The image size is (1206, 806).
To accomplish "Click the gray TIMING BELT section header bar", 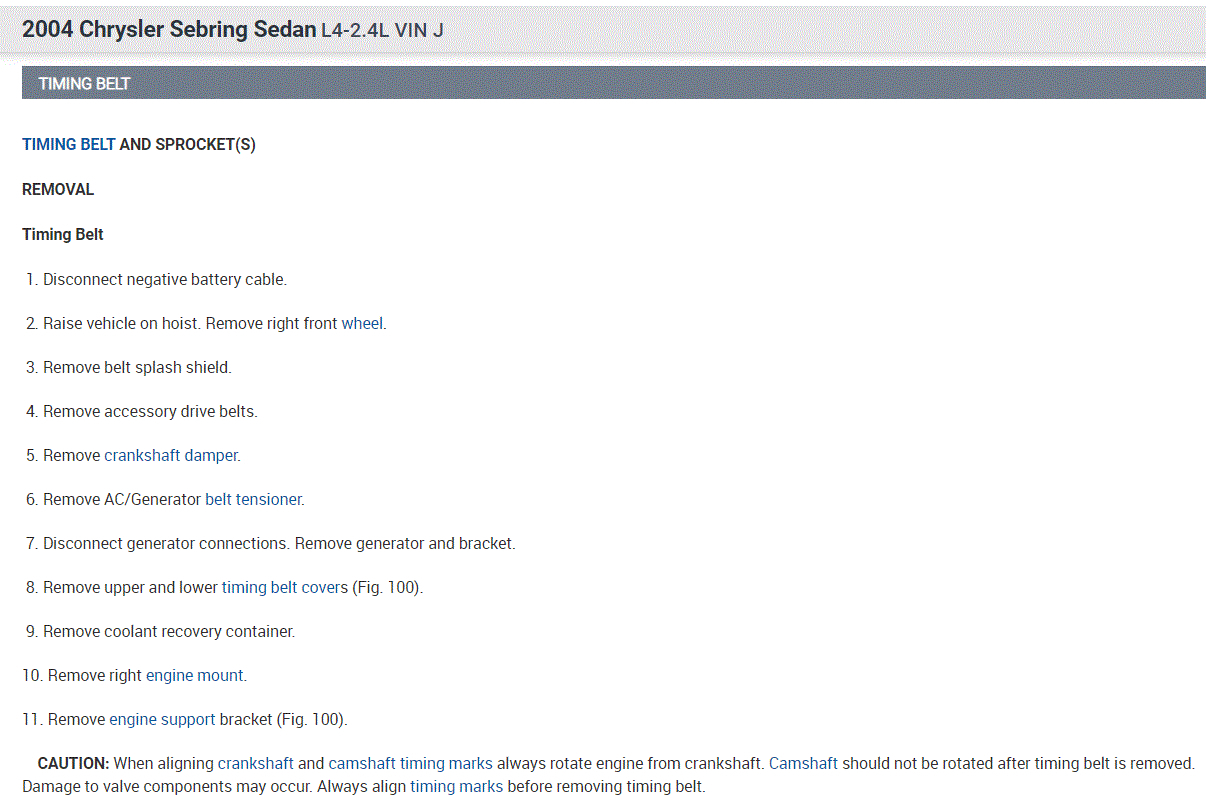I will 613,83.
